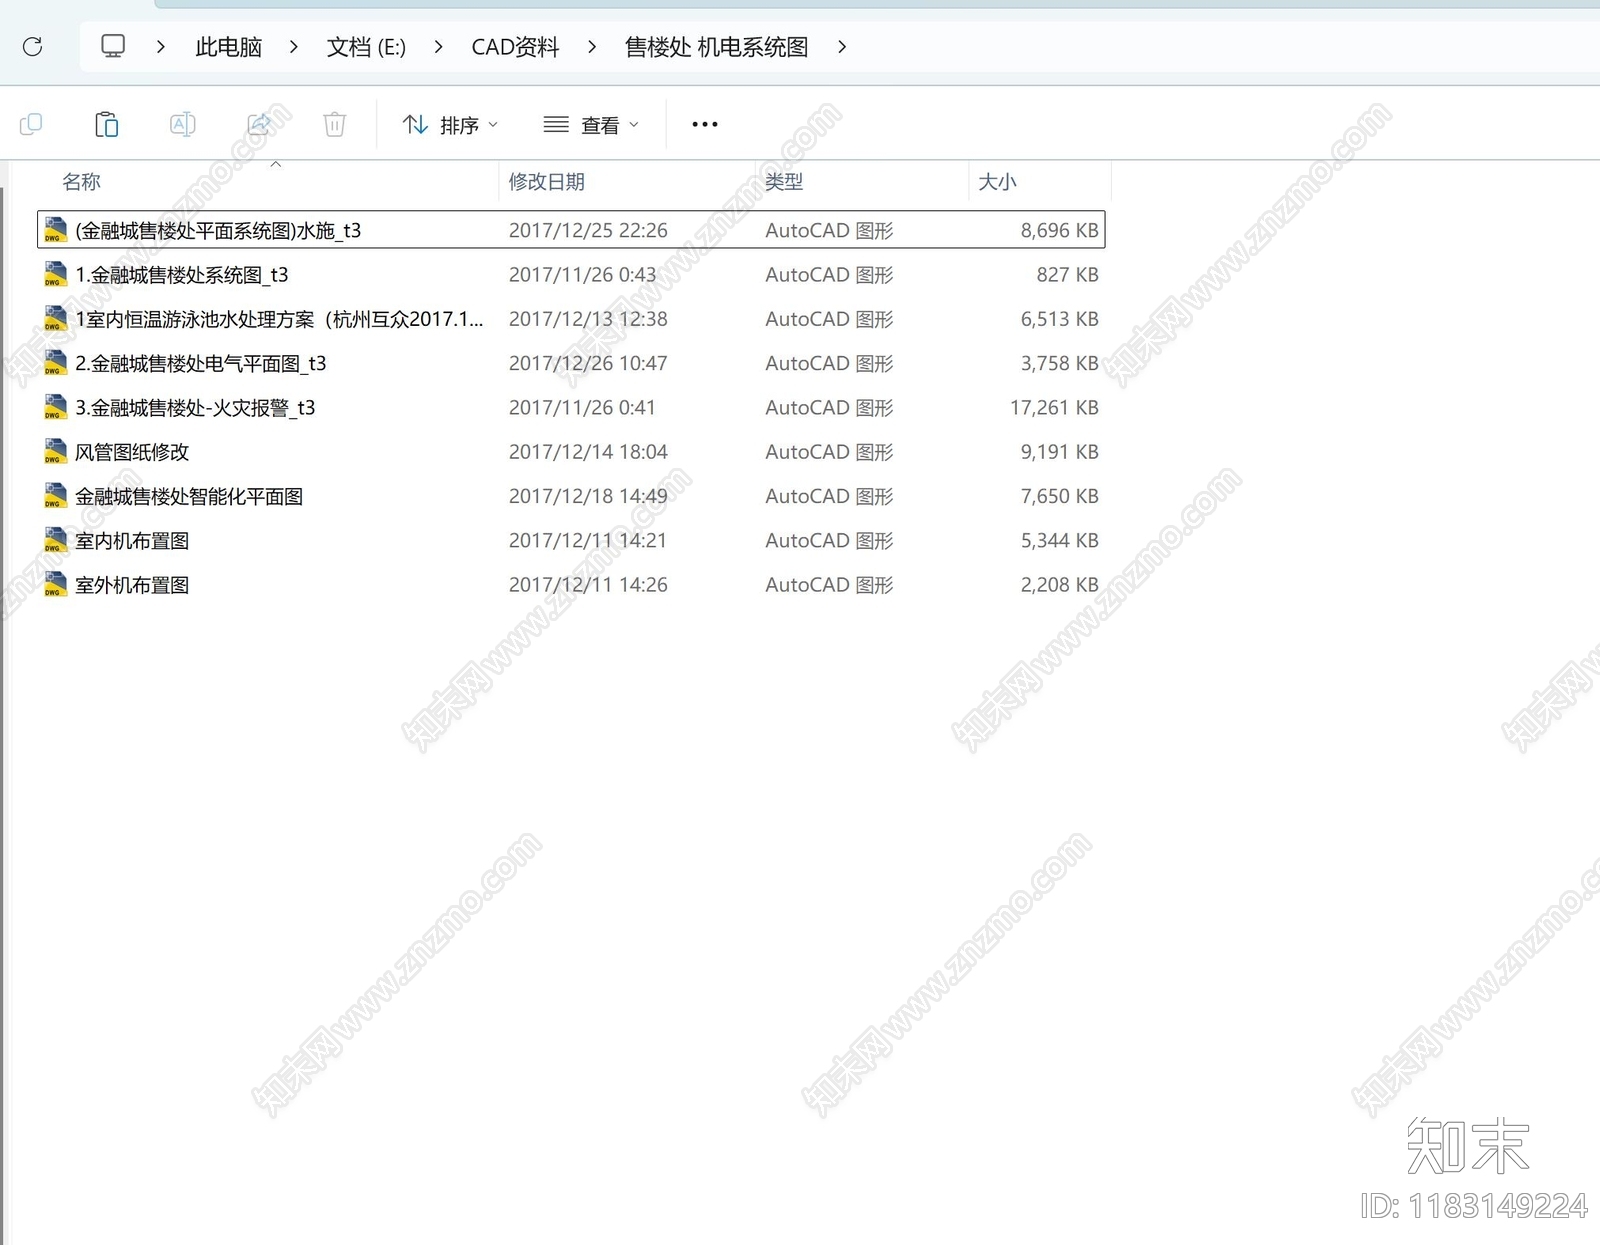1600x1245 pixels.
Task: Click the Paste clipboard icon
Action: [x=107, y=124]
